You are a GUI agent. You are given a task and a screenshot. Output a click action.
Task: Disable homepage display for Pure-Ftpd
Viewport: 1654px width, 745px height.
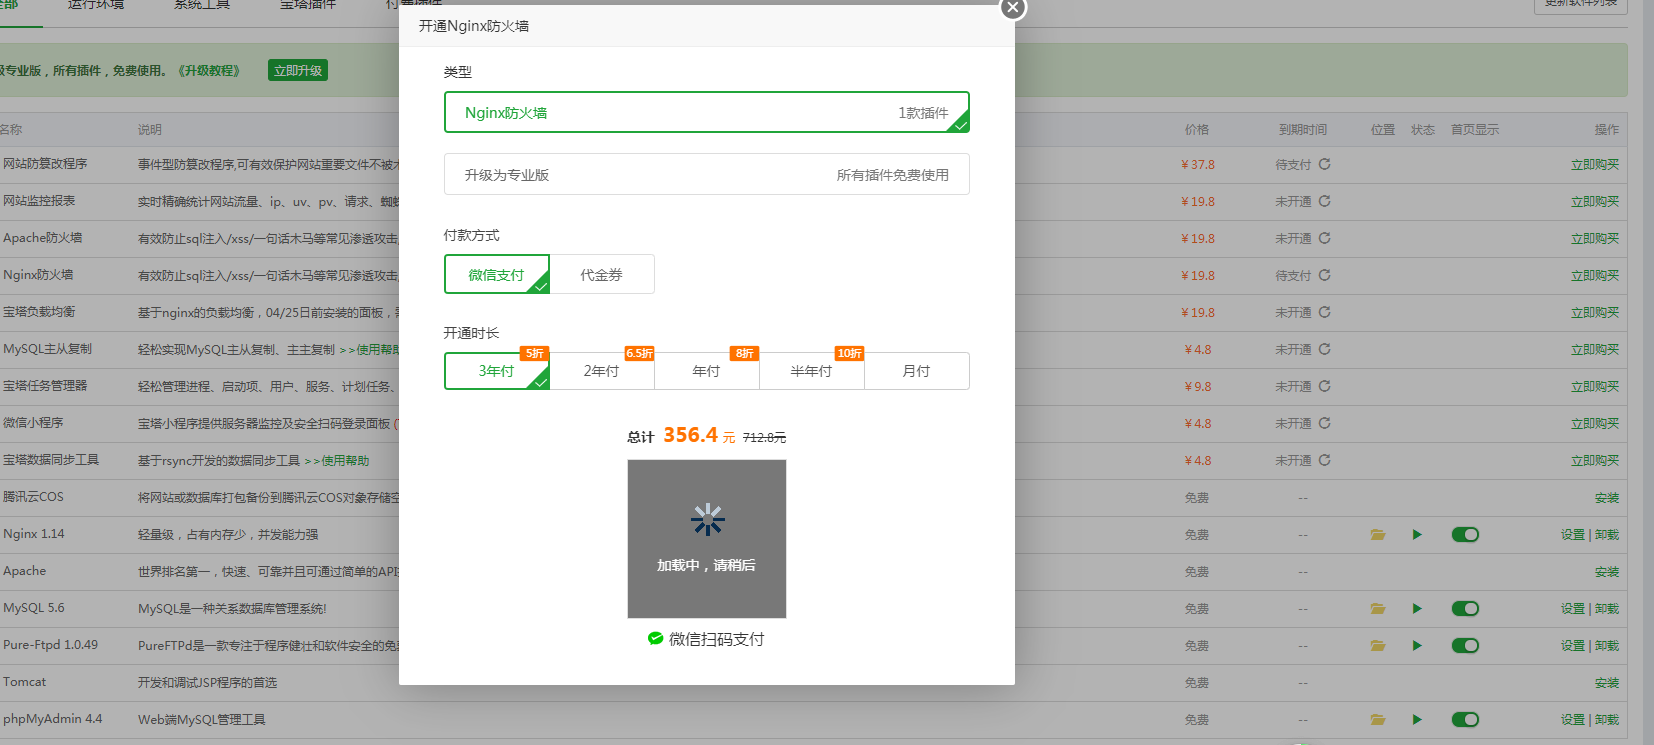[1465, 646]
